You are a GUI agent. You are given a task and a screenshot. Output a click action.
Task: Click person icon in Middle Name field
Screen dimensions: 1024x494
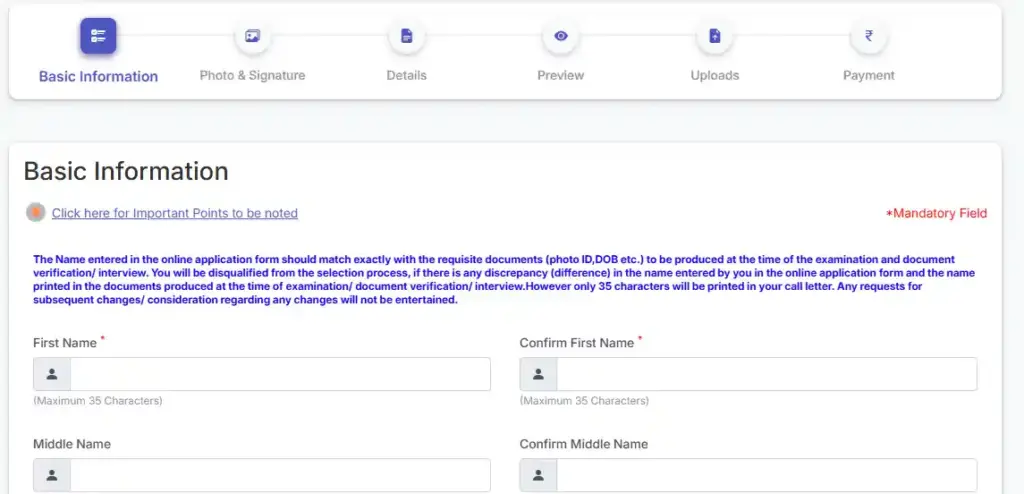click(x=52, y=475)
